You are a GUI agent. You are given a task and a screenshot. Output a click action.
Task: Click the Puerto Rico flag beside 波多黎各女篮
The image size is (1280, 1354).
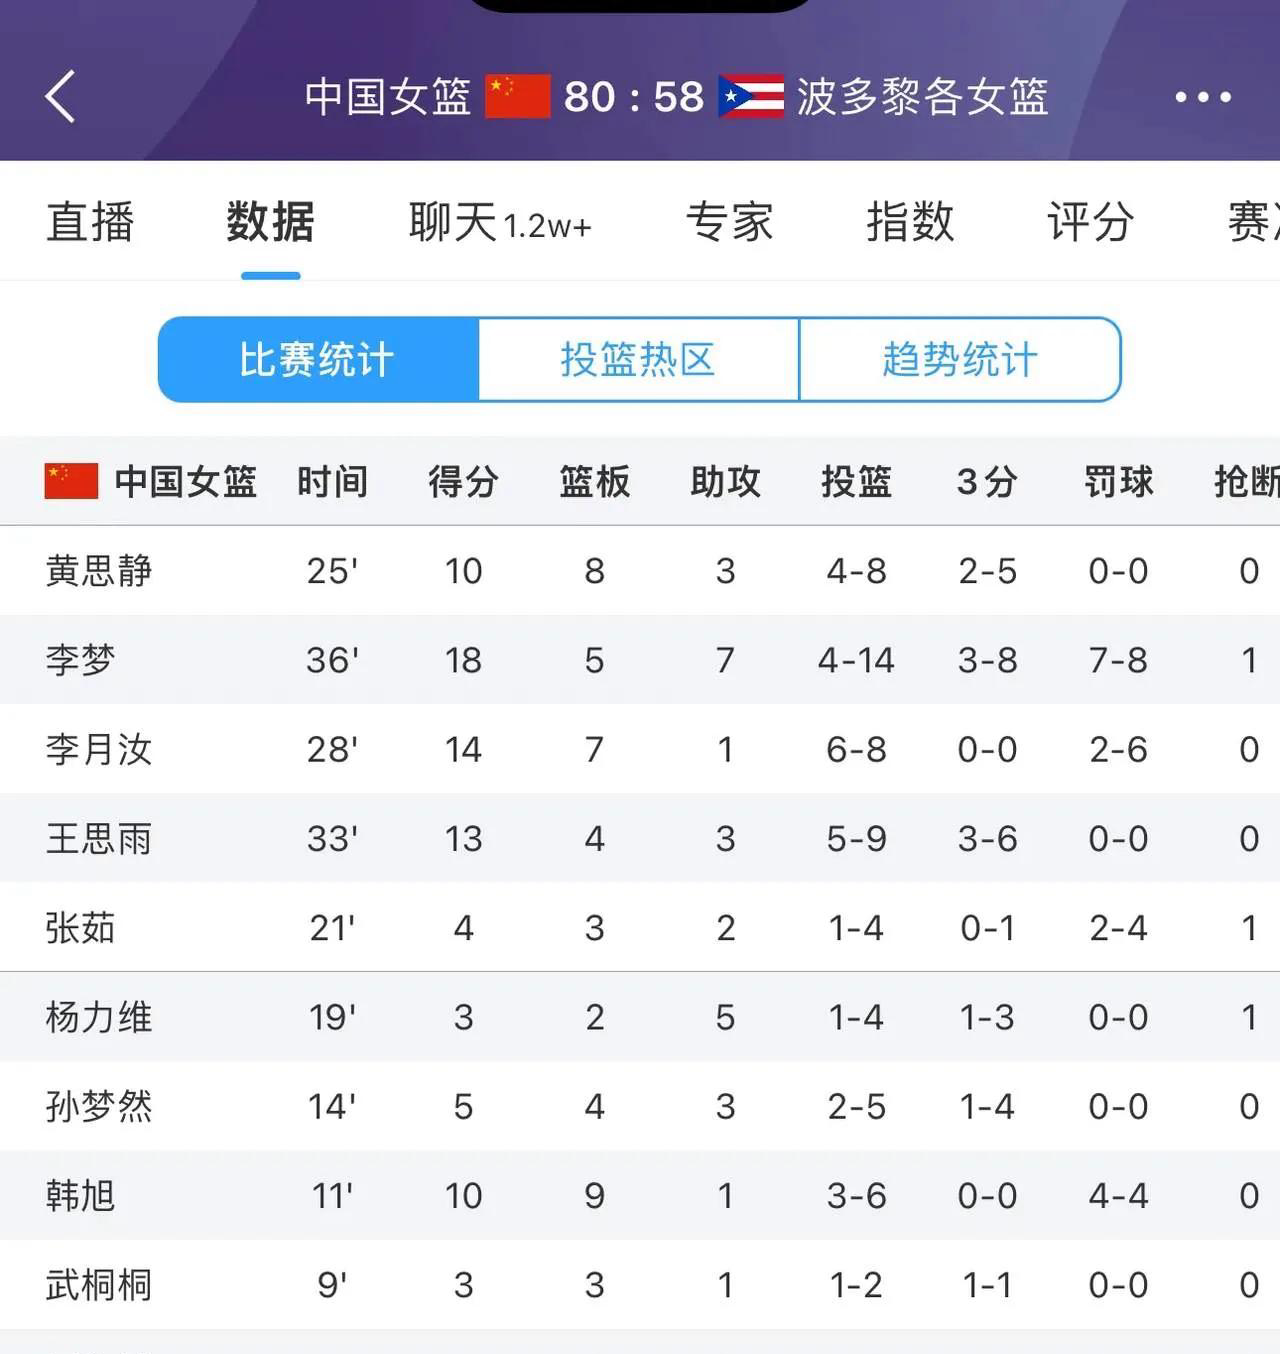pos(752,94)
